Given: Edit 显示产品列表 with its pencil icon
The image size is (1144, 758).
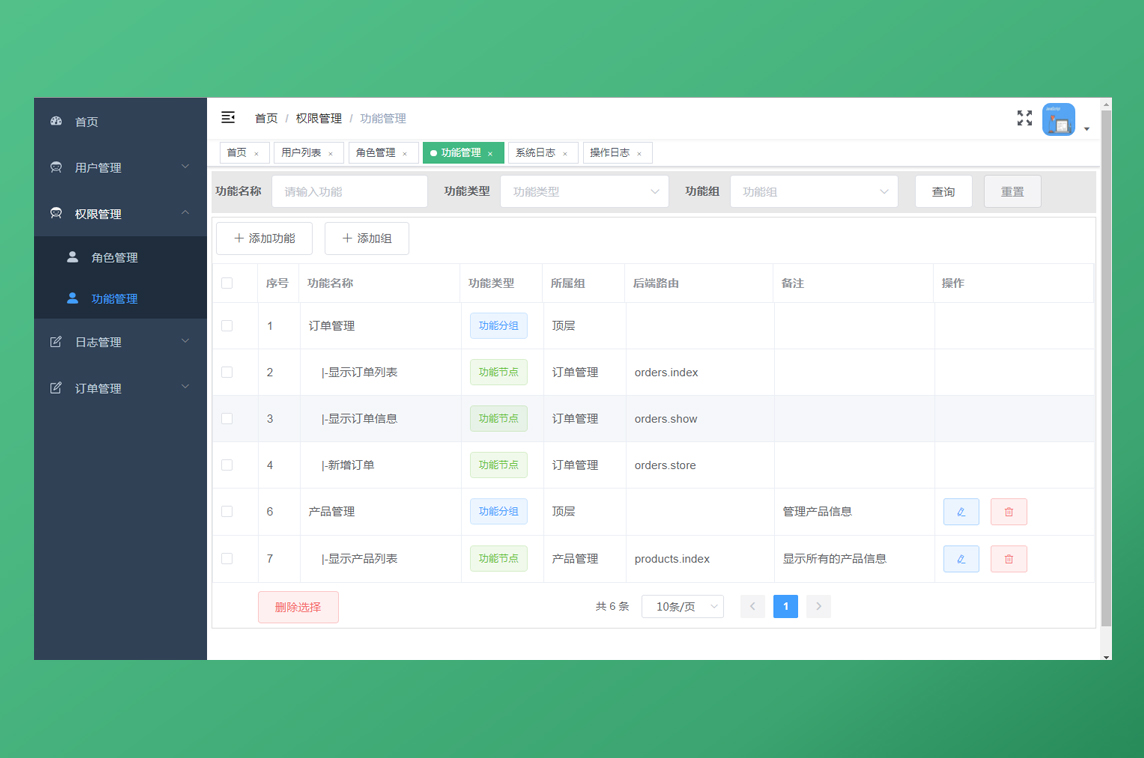Looking at the screenshot, I should (x=961, y=558).
